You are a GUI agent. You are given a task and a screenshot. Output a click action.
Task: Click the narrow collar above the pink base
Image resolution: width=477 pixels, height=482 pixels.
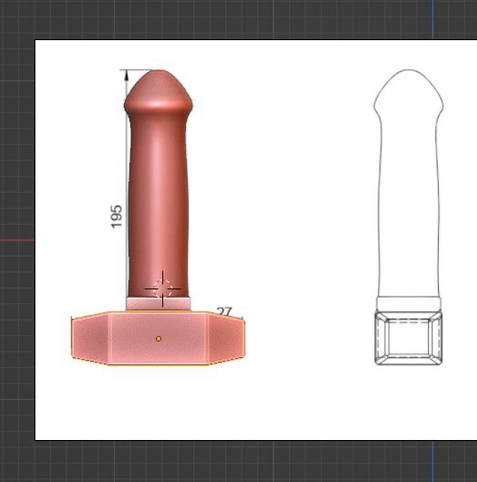pyautogui.click(x=158, y=304)
